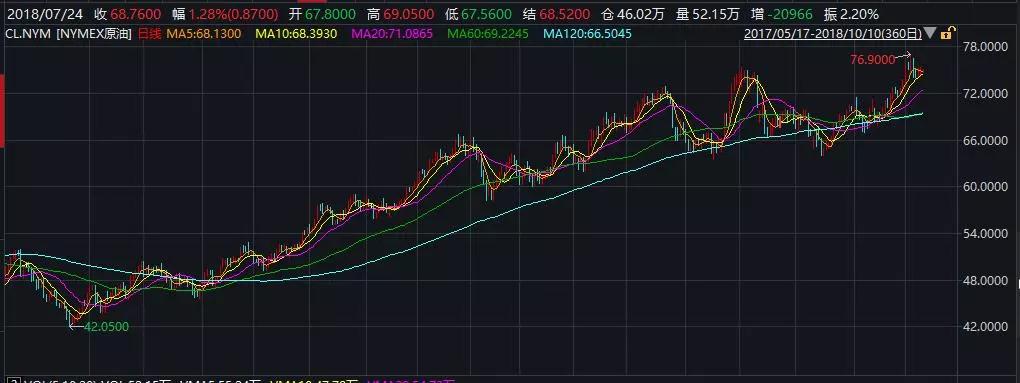Select the MA120:66.5045 indicator label

(x=588, y=34)
